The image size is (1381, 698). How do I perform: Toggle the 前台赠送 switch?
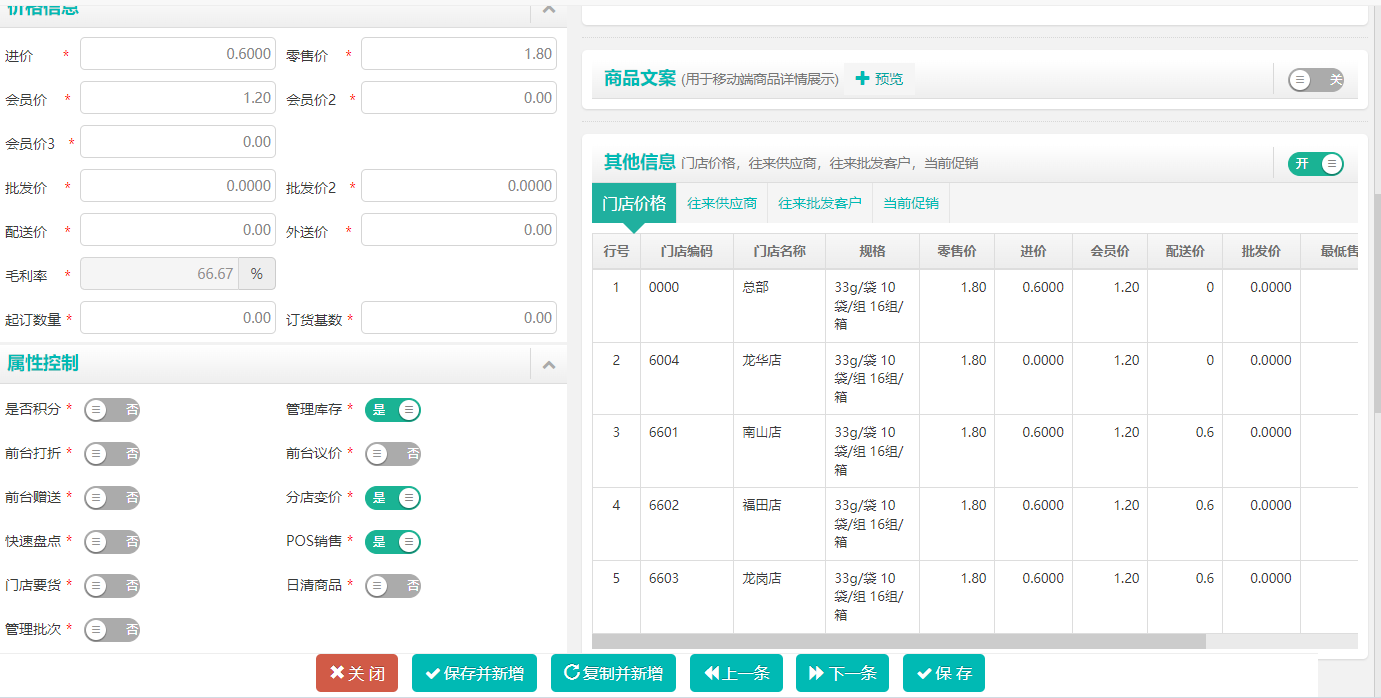tap(112, 497)
